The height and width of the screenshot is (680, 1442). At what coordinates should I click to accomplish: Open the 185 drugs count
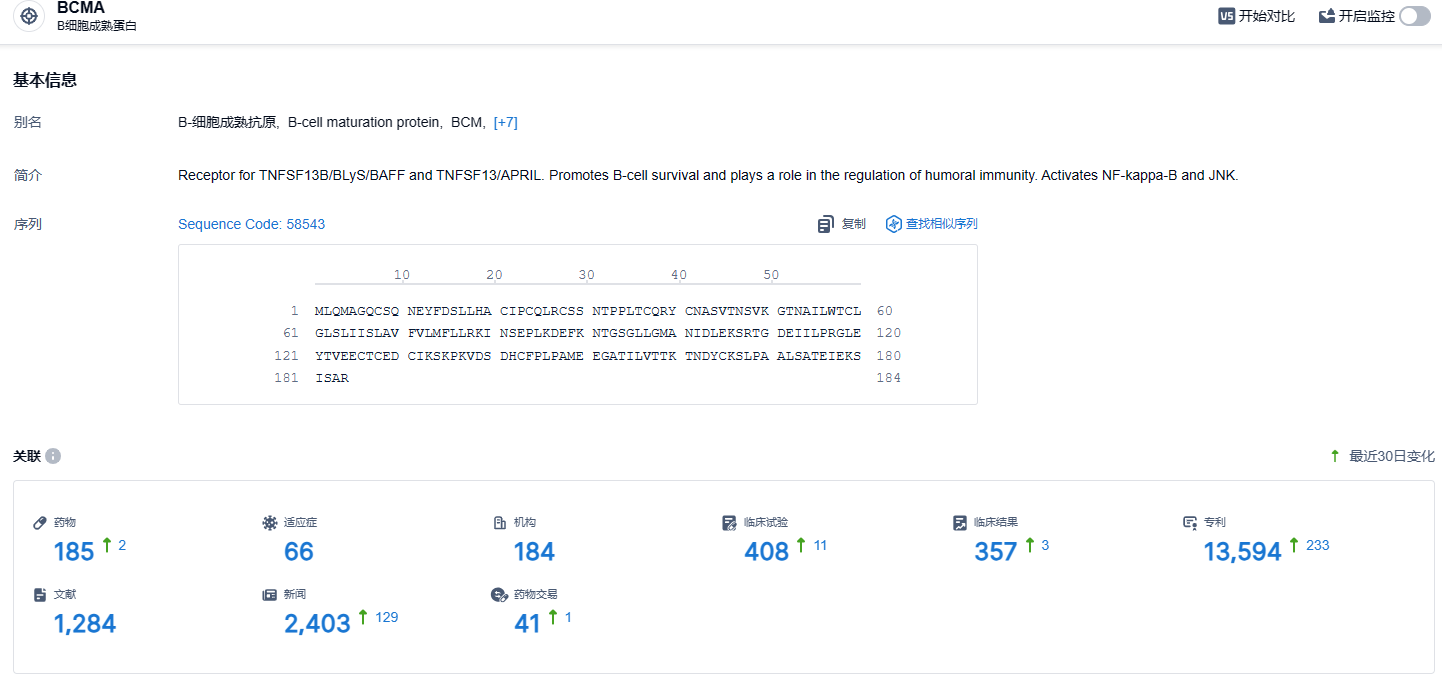[x=74, y=551]
